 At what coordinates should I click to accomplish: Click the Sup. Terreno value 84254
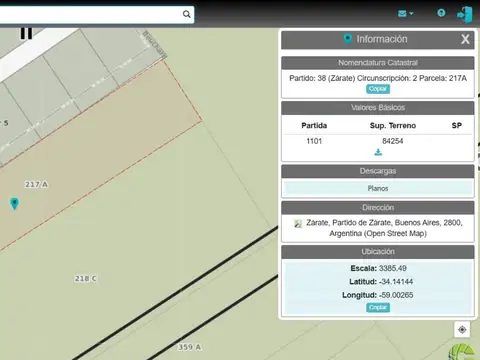393,141
